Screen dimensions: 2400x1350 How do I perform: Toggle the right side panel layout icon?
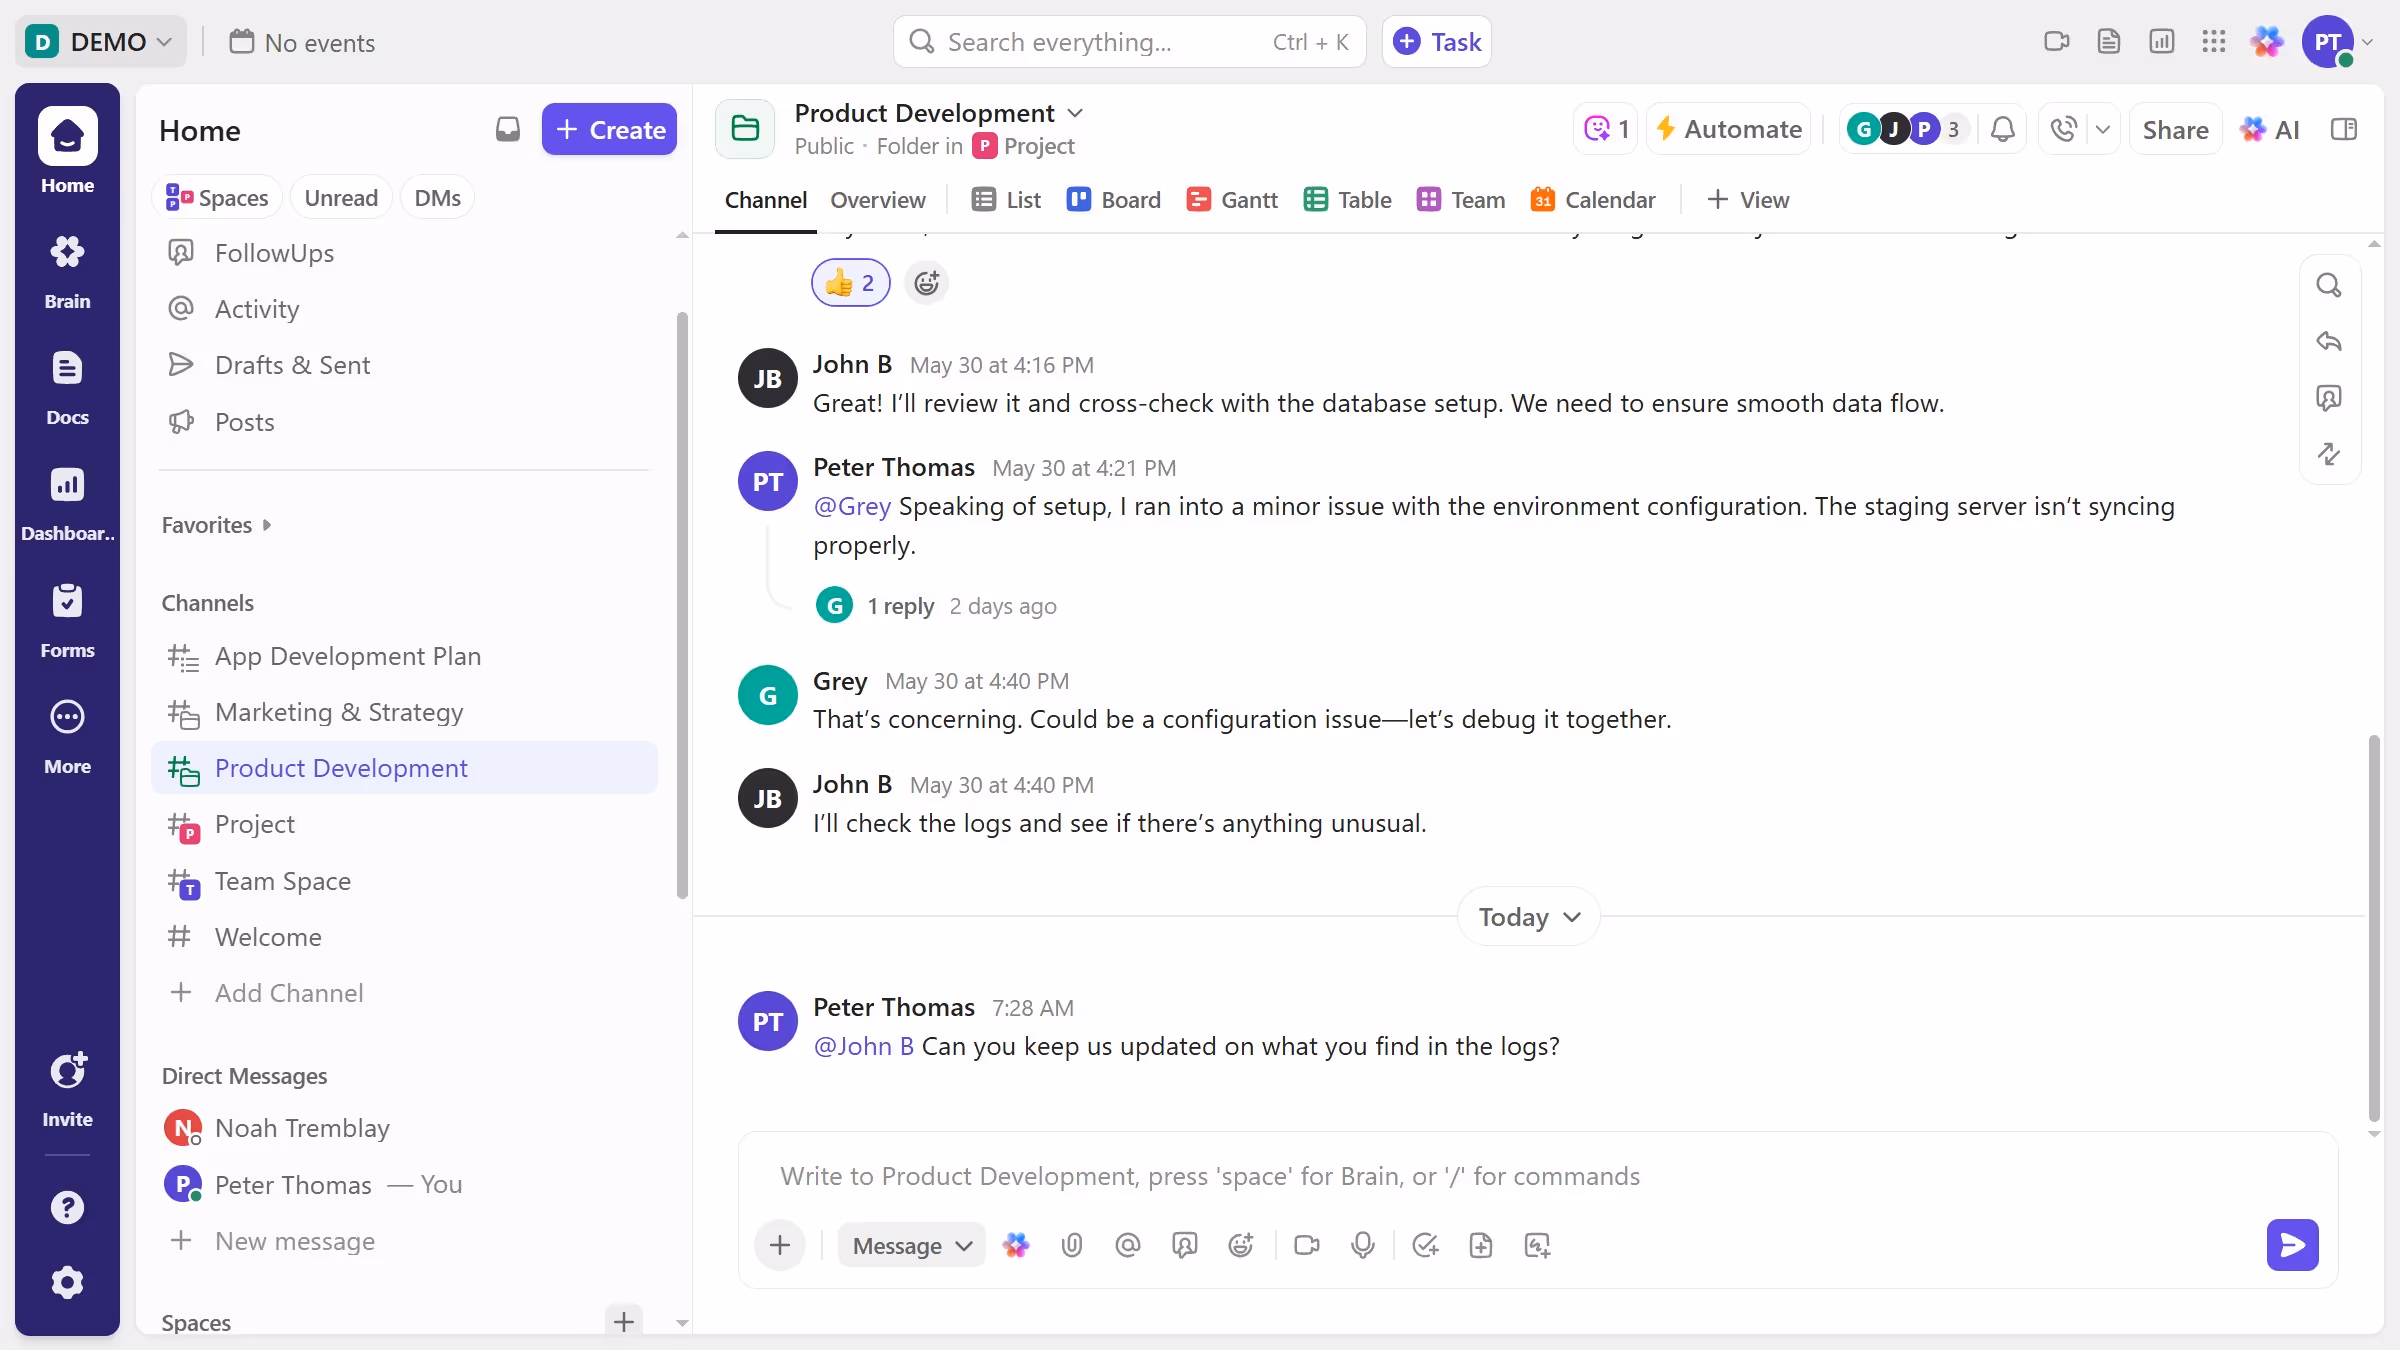tap(2344, 129)
